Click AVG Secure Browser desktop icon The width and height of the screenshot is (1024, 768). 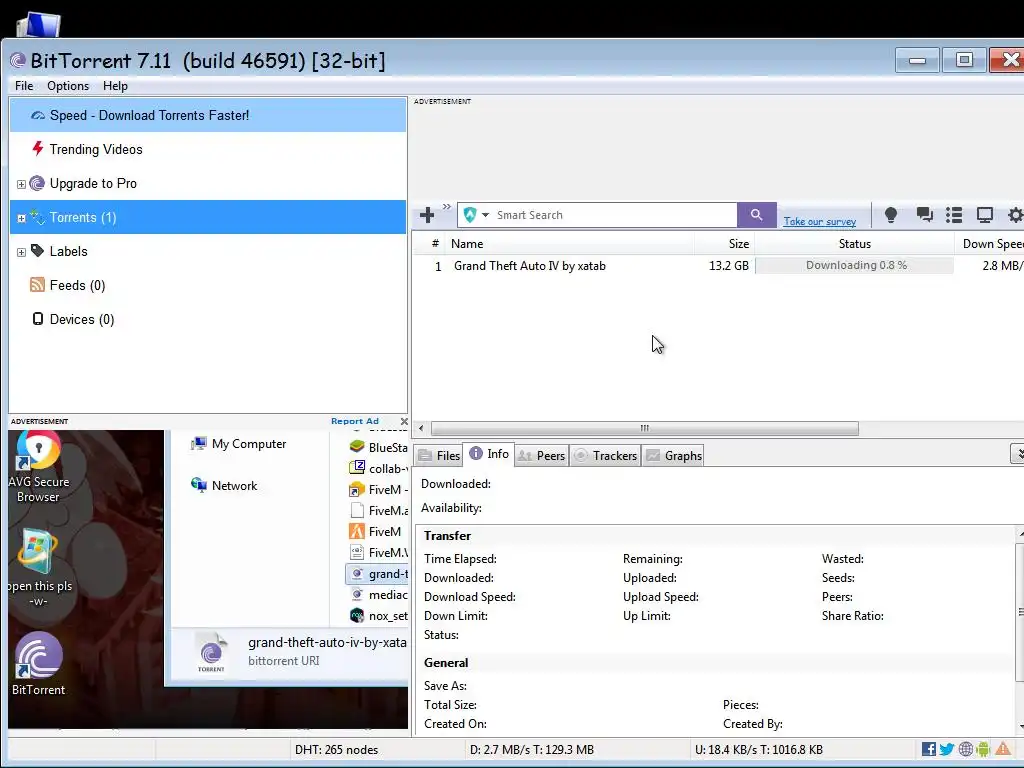click(39, 468)
